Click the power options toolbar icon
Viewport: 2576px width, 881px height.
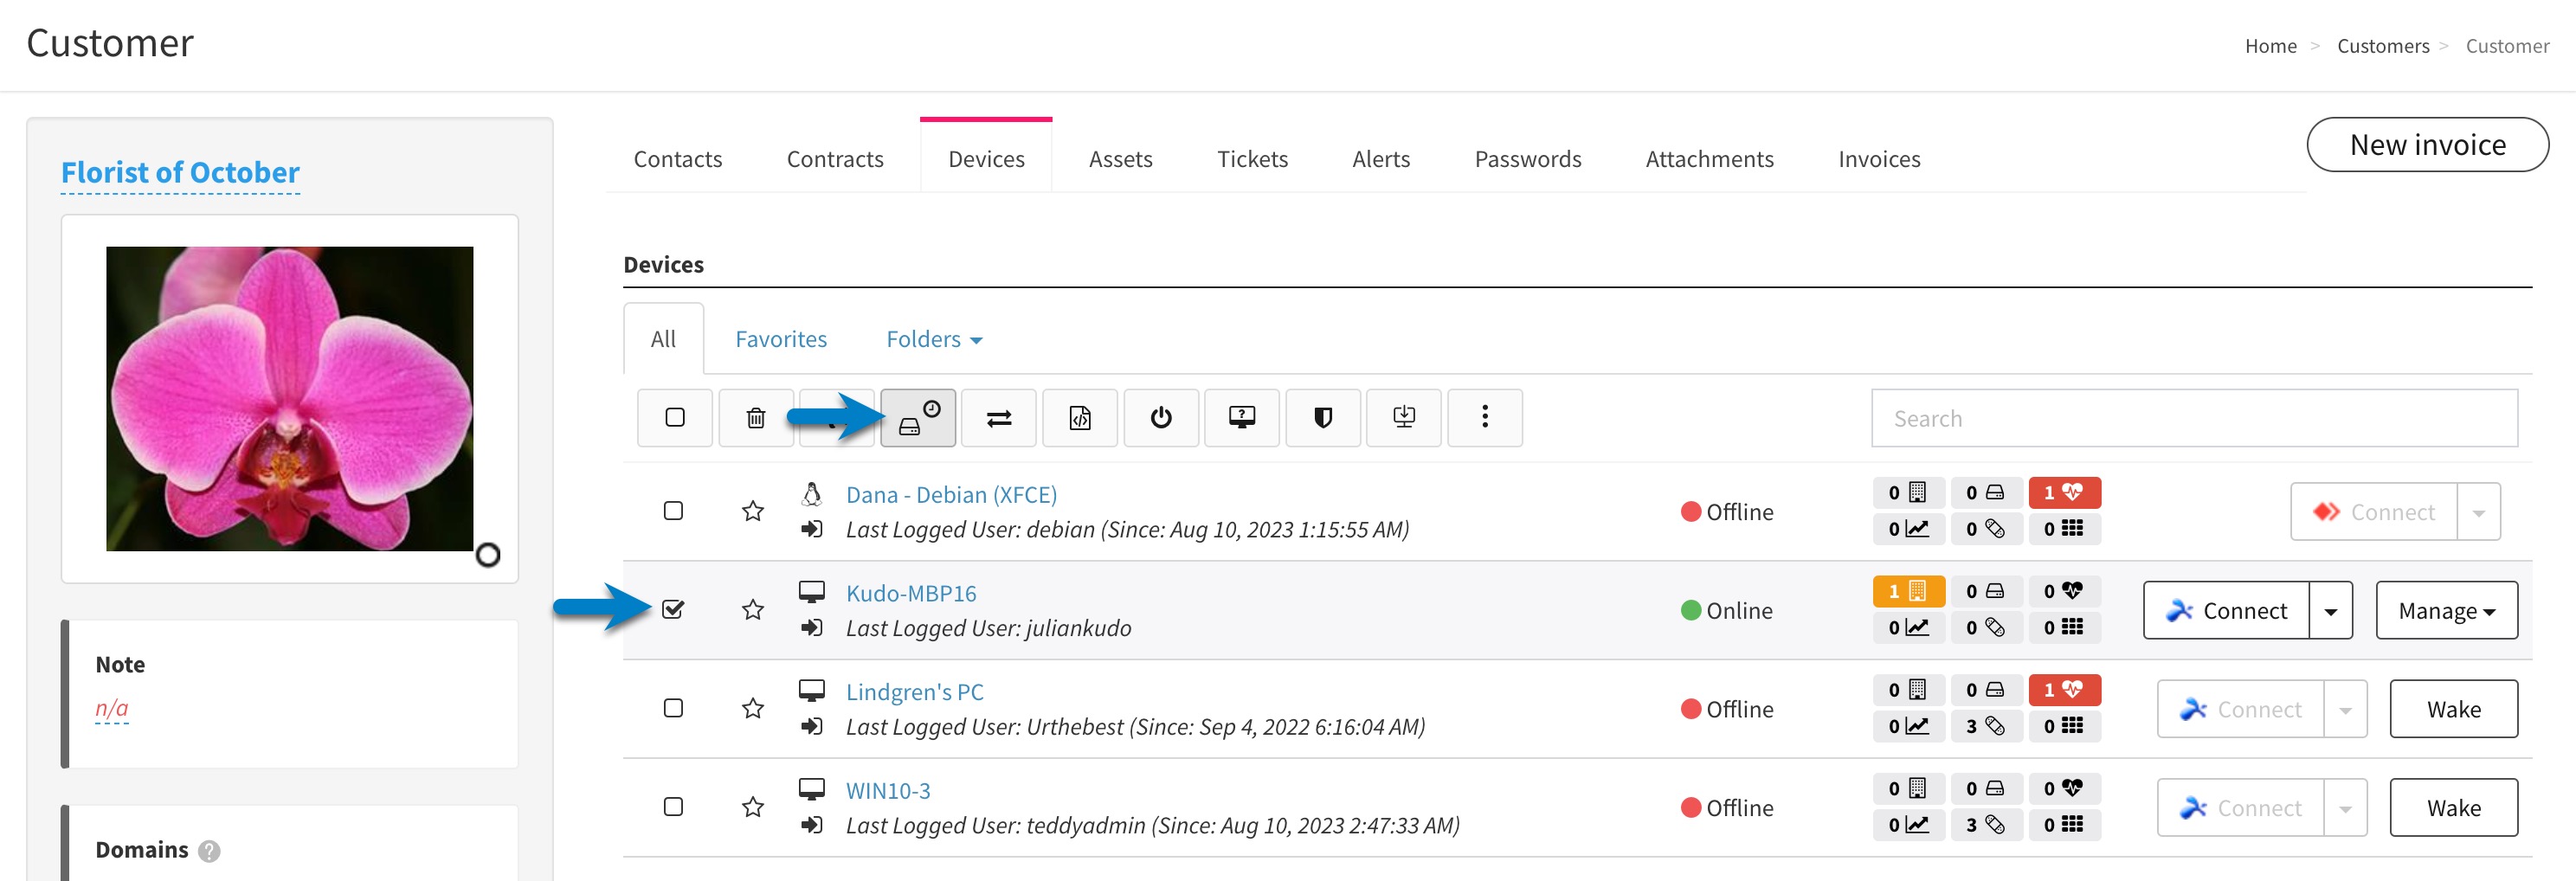click(x=1161, y=418)
